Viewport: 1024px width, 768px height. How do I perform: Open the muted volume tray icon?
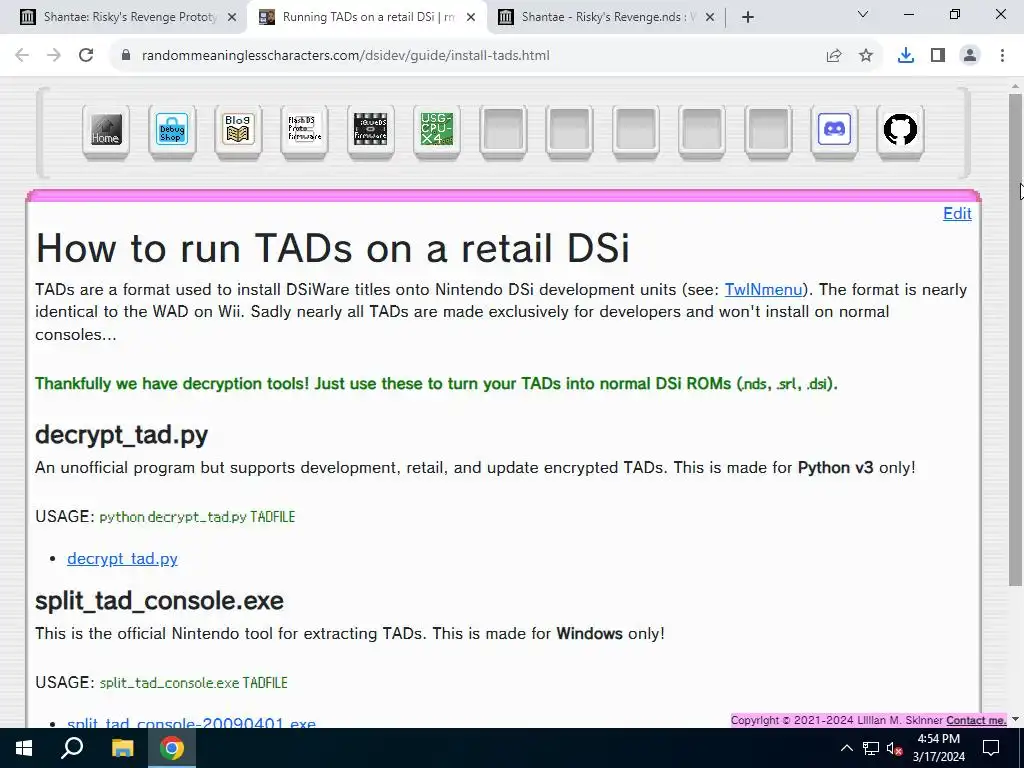coord(894,748)
